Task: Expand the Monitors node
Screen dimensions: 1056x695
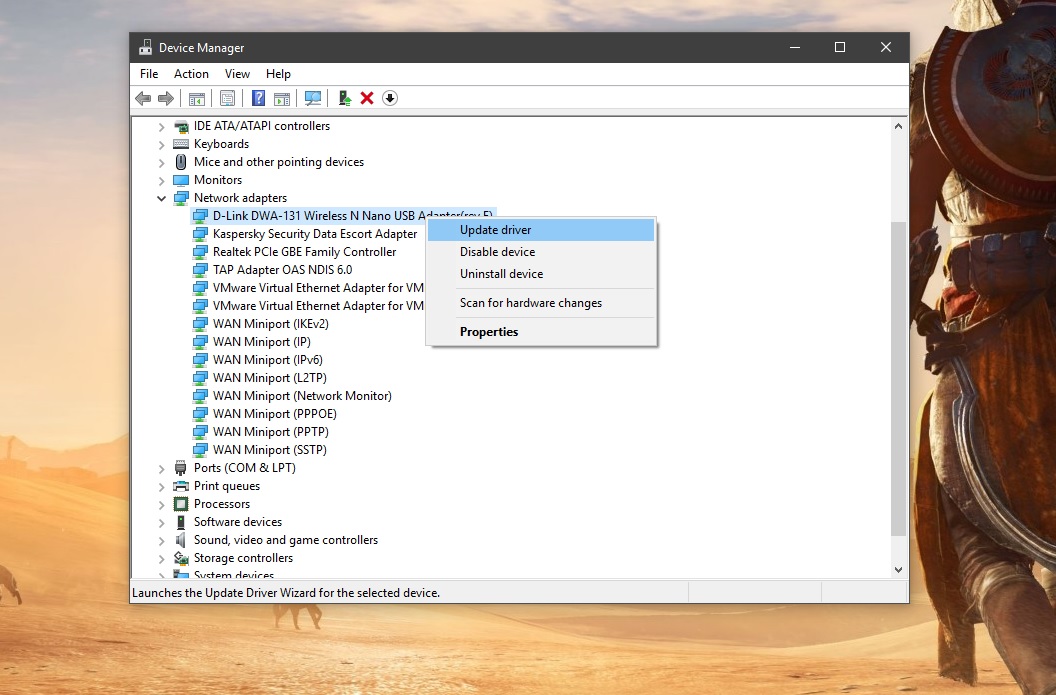Action: click(161, 180)
